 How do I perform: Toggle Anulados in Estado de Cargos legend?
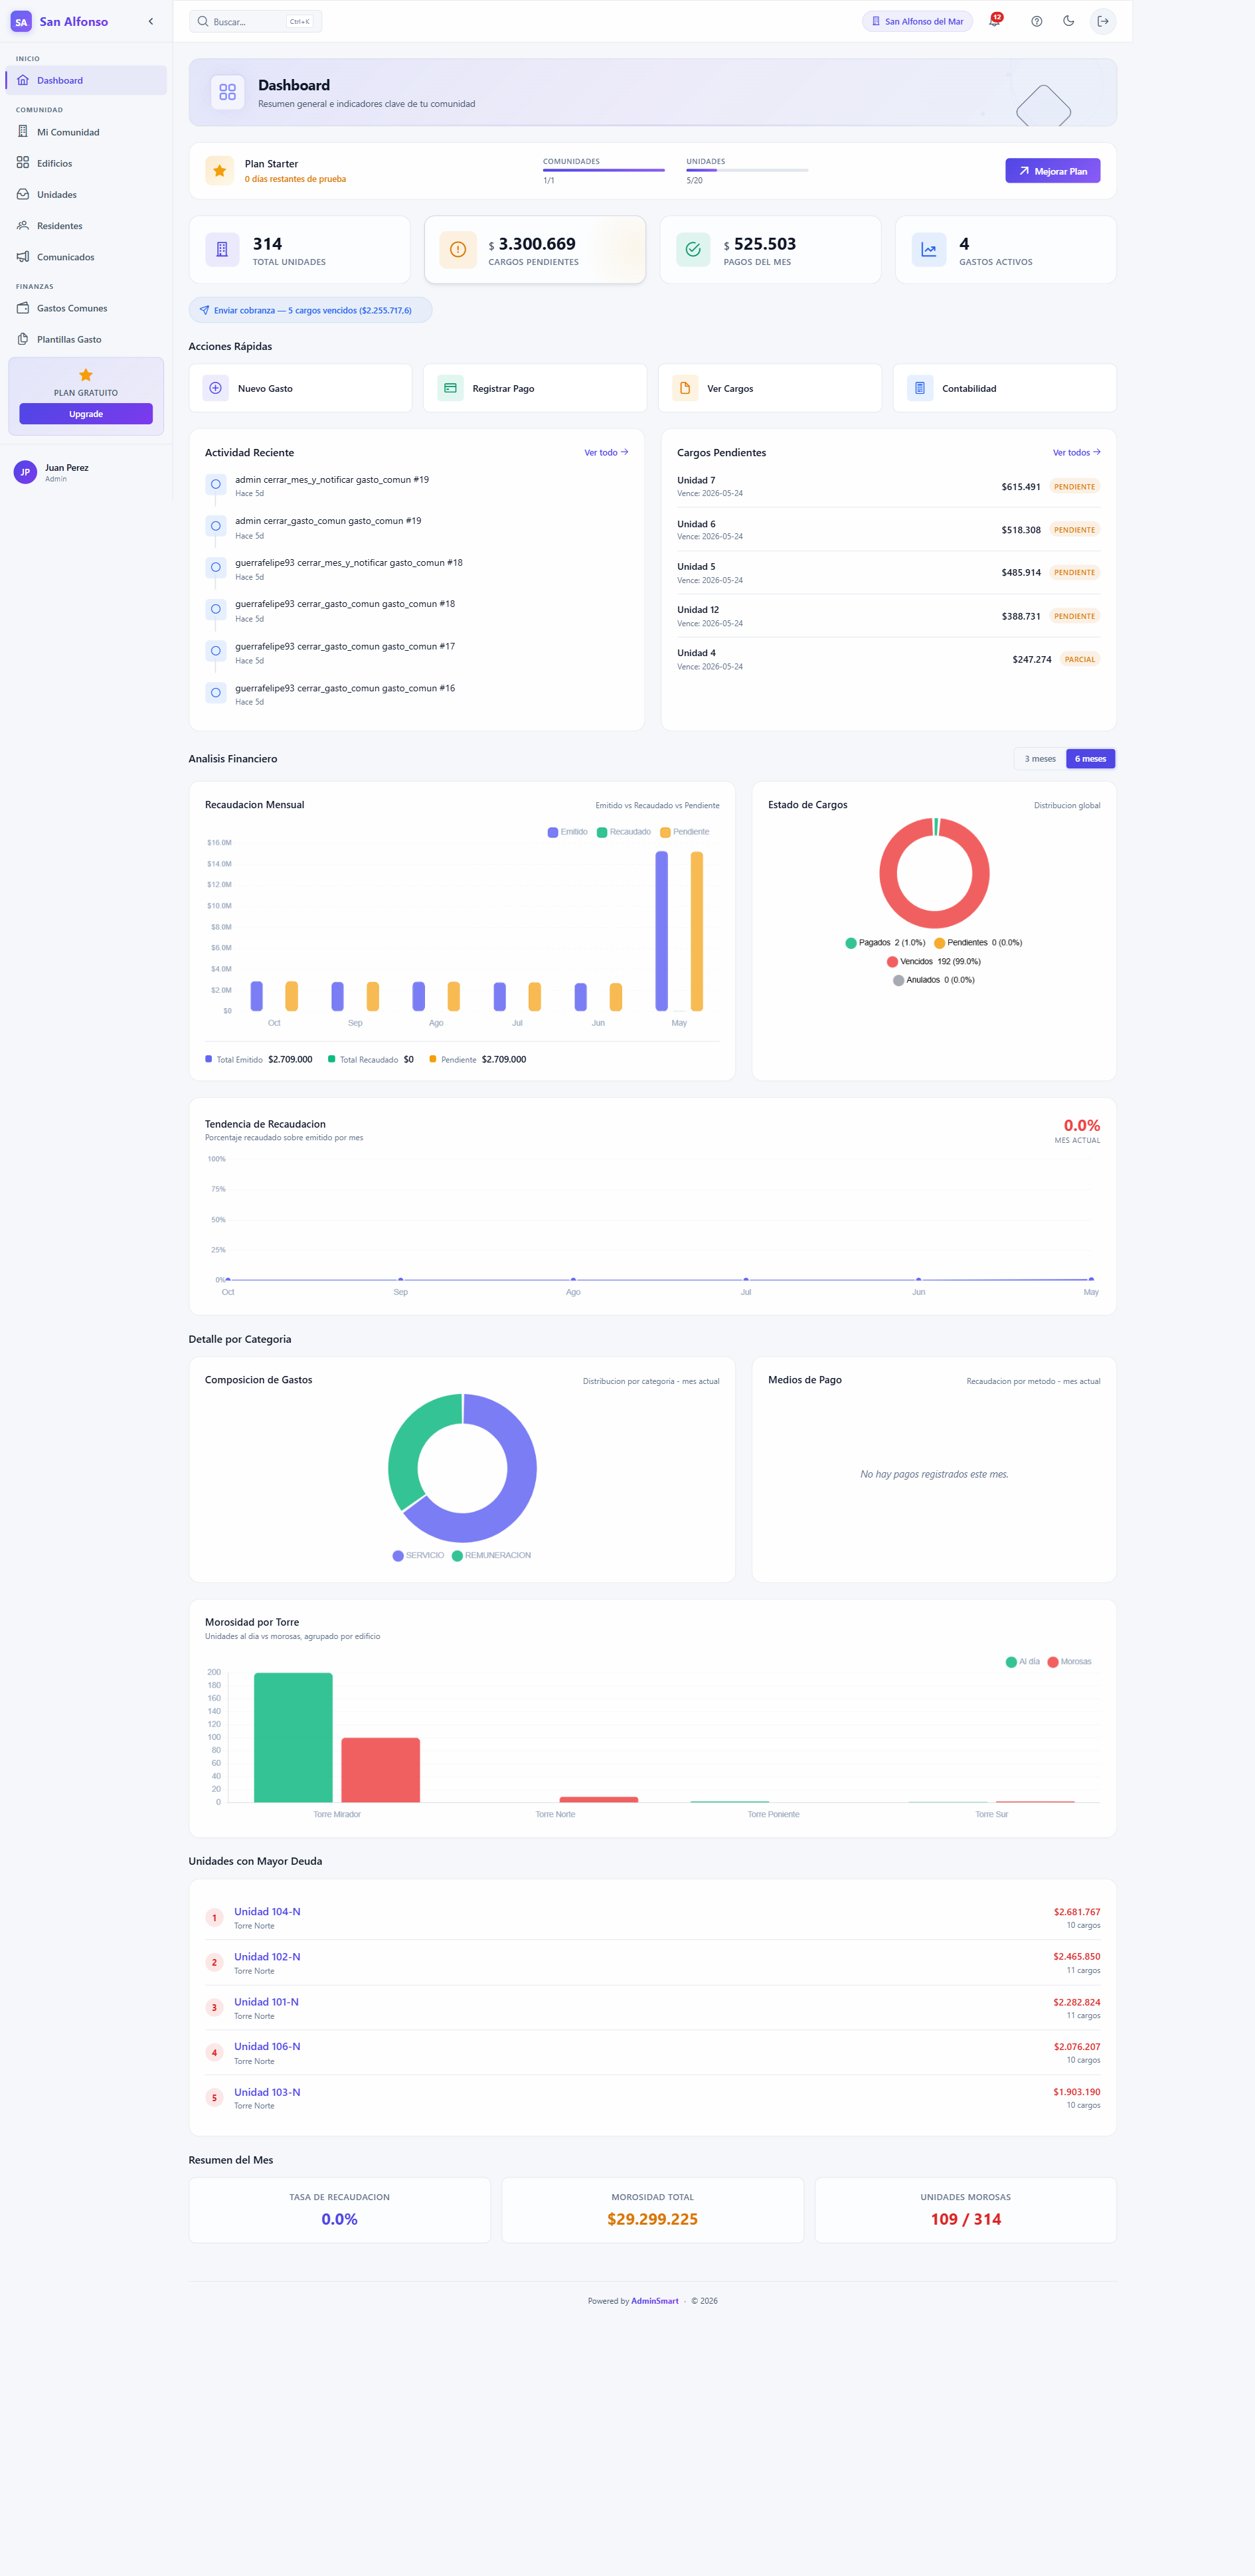(934, 980)
